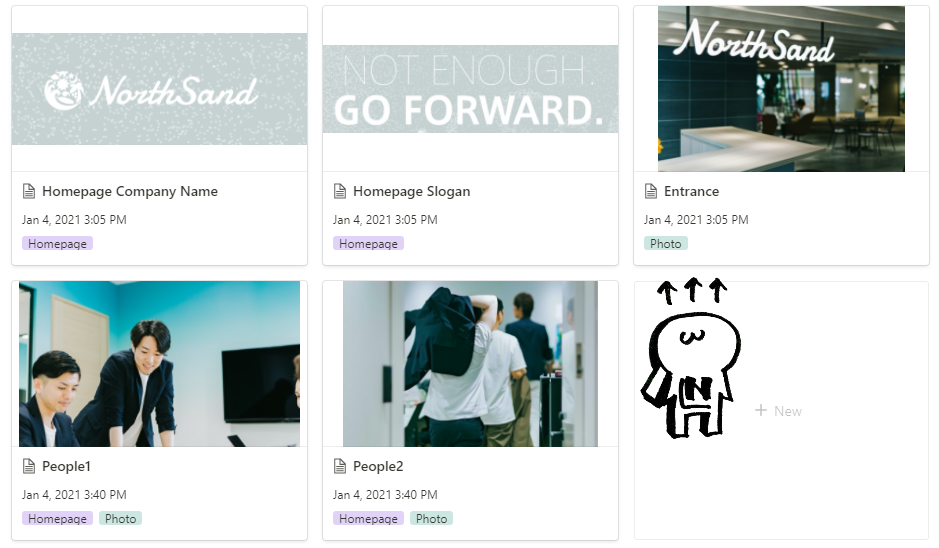Select the Photo tag on Entrance card
Screen dimensions: 939x548
(x=665, y=244)
